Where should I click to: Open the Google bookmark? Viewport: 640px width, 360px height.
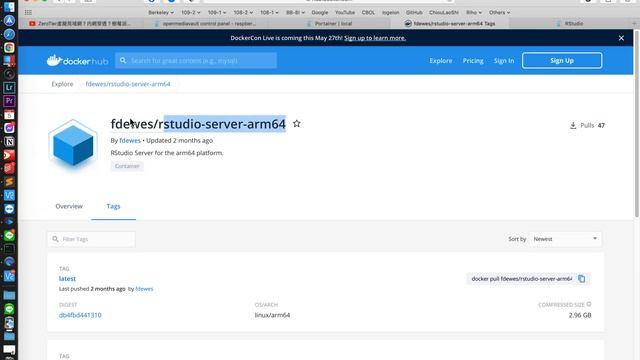point(320,13)
